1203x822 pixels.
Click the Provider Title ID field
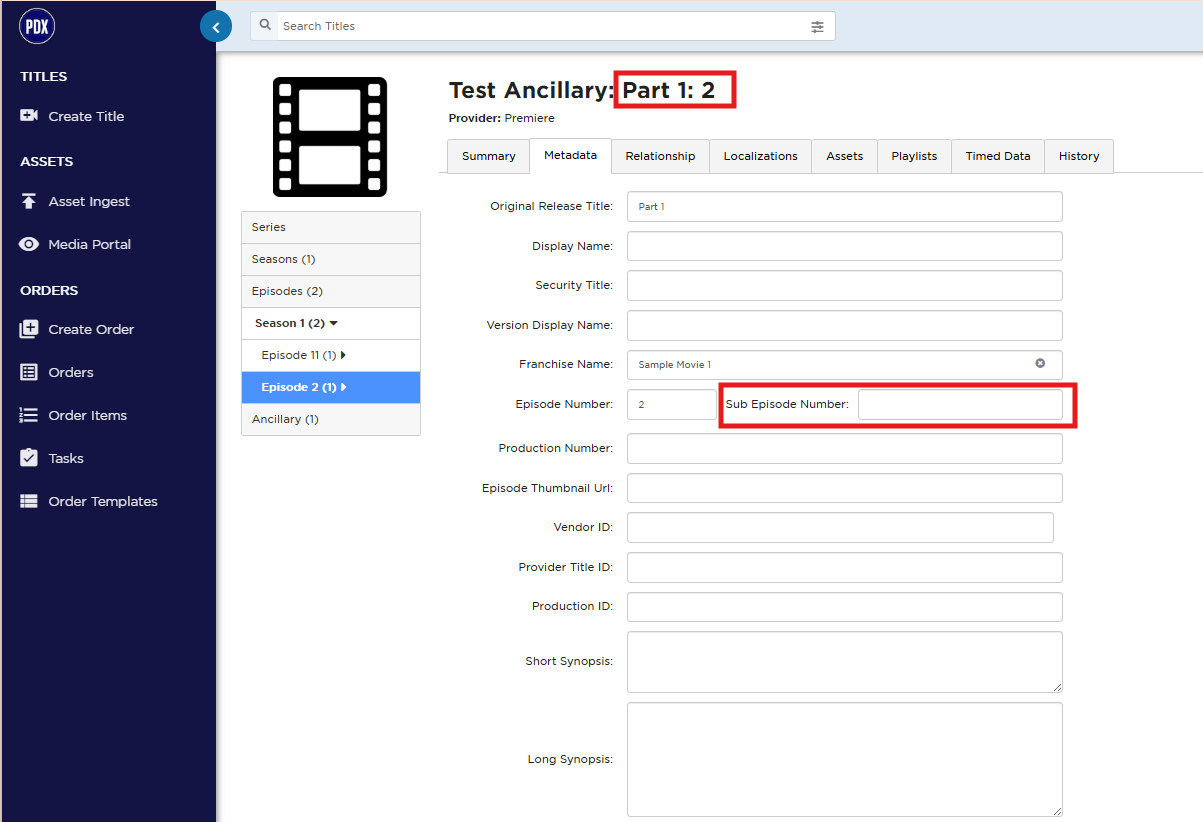click(x=844, y=567)
